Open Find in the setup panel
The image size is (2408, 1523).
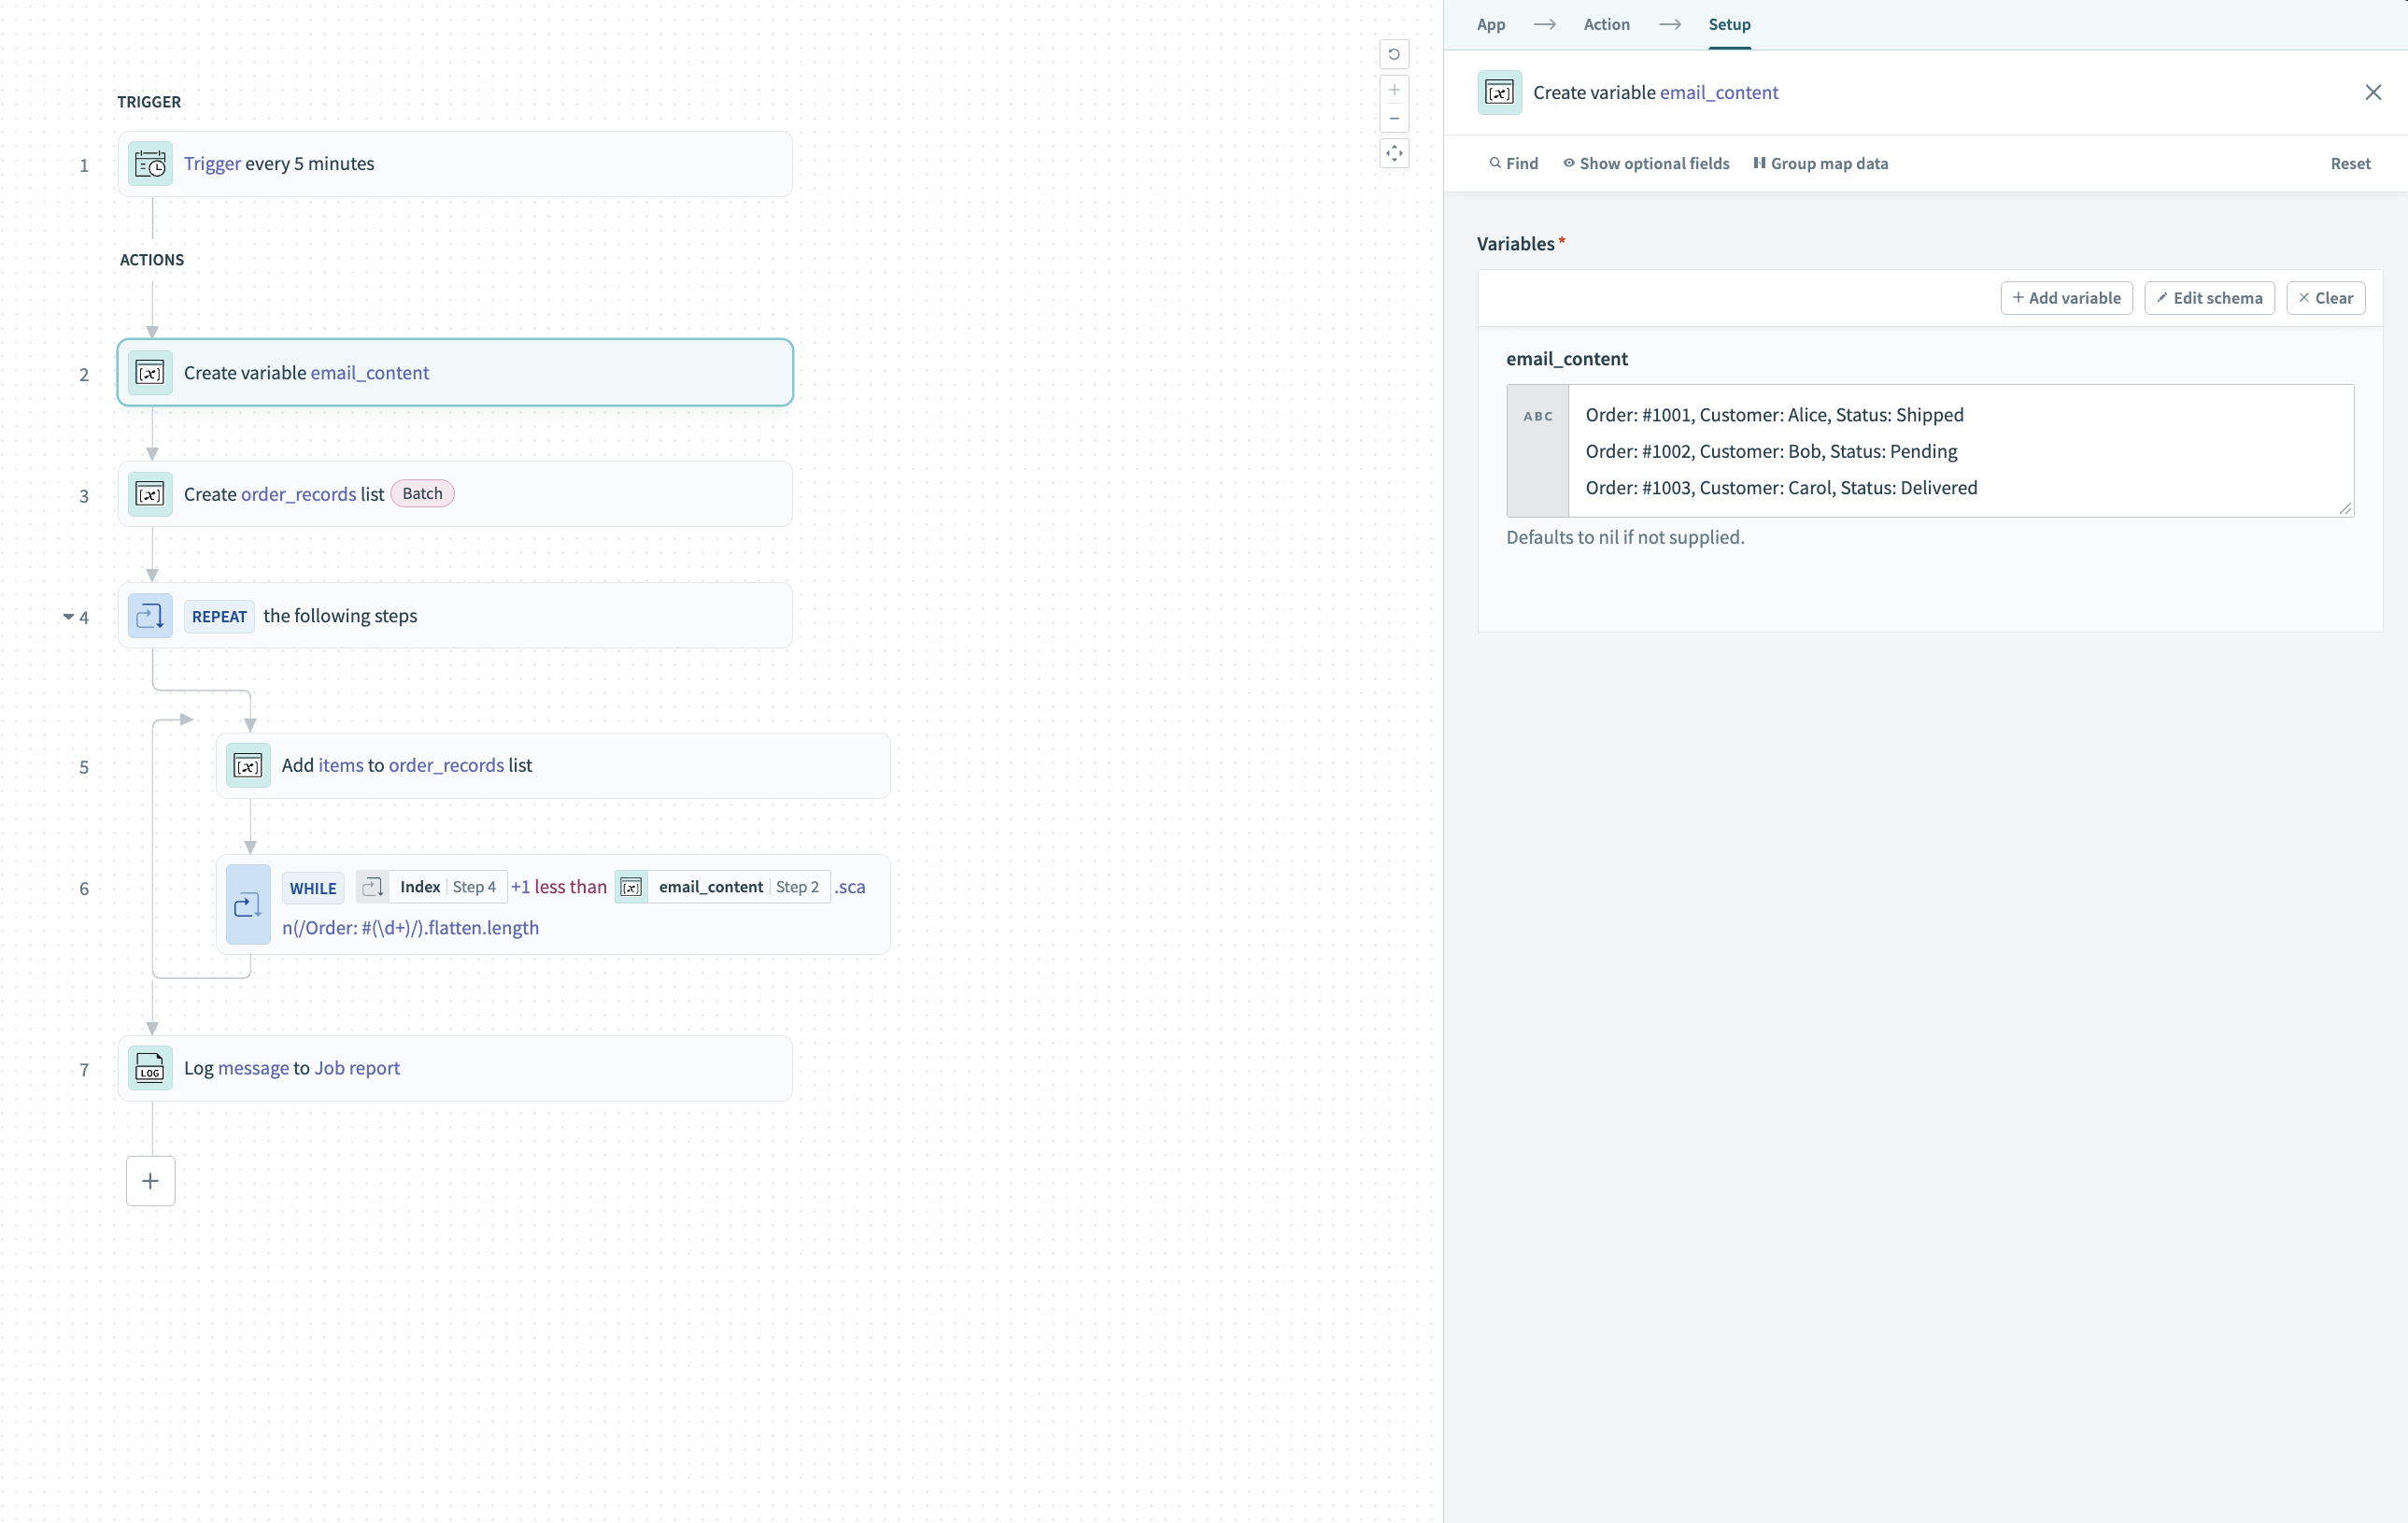[1513, 163]
